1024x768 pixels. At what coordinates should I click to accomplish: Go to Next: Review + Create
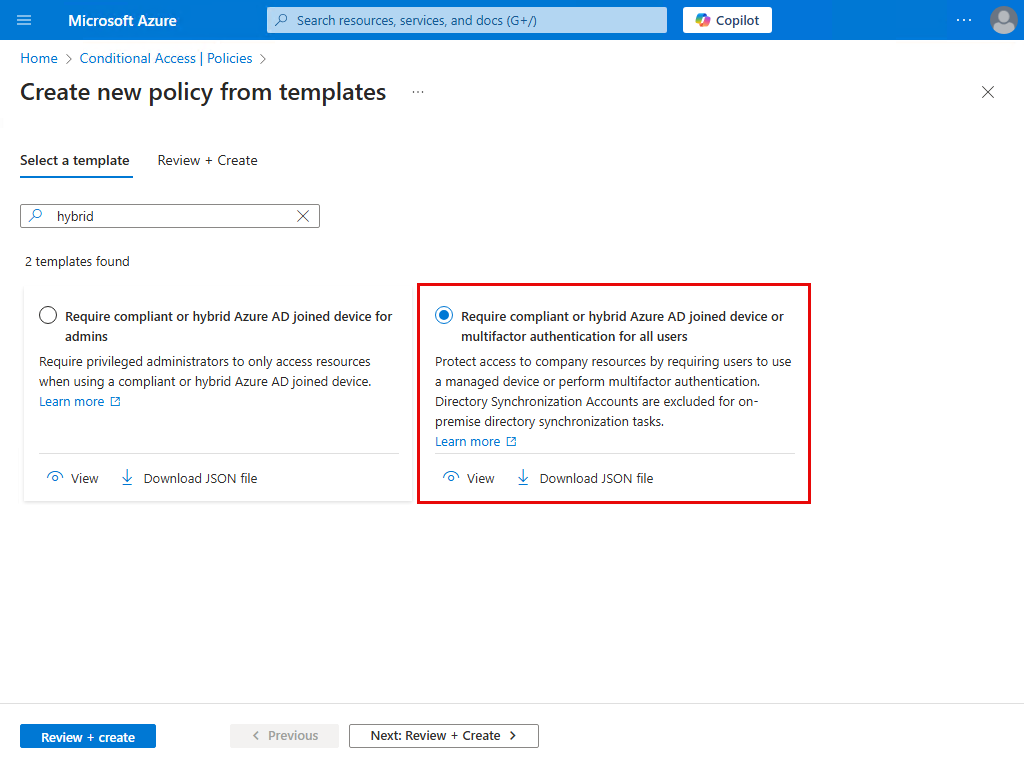tap(443, 736)
